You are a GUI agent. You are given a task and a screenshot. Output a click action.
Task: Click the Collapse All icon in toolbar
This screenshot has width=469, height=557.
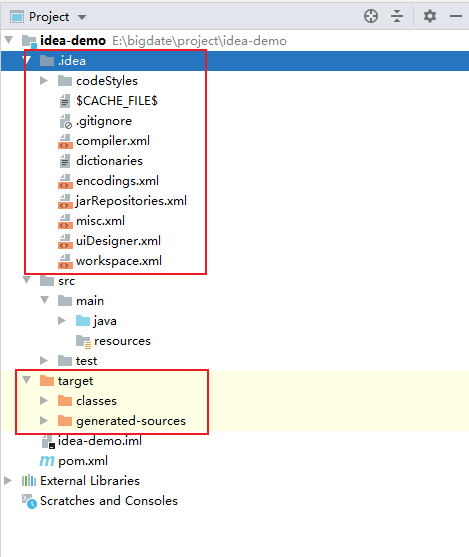(397, 16)
